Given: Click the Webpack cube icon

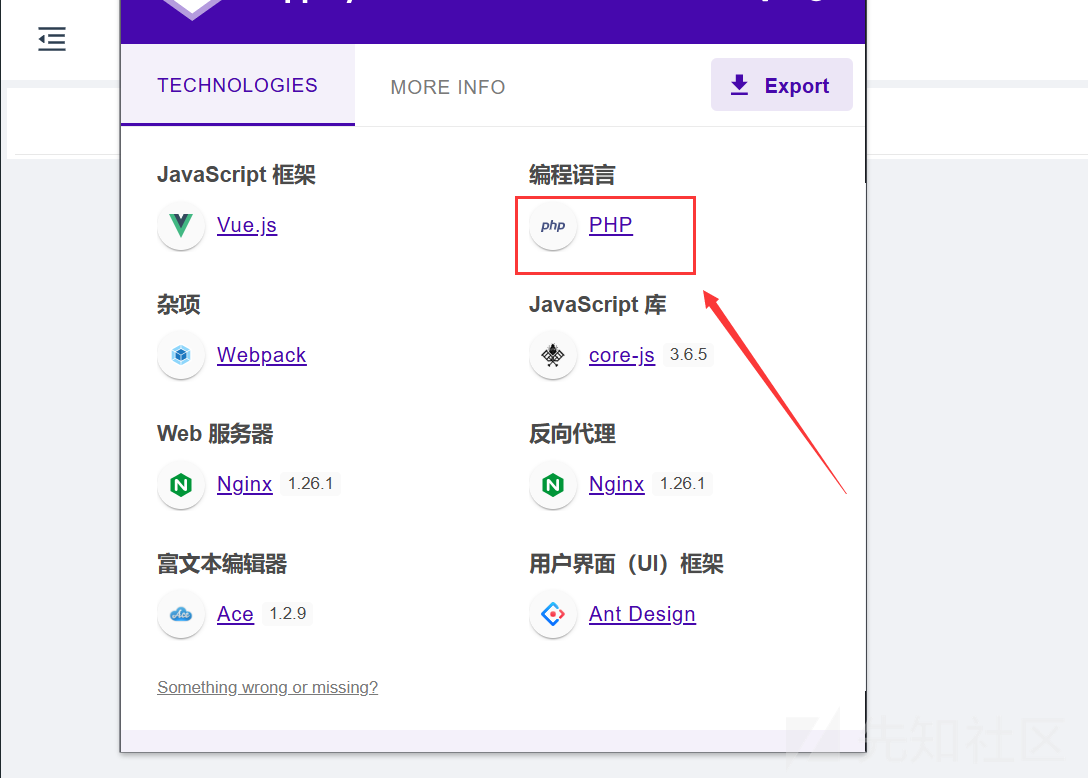Looking at the screenshot, I should tap(181, 355).
